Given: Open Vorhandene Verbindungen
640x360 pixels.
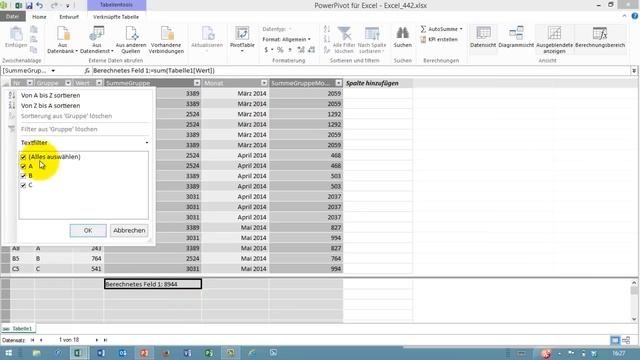Looking at the screenshot, I should coord(166,39).
